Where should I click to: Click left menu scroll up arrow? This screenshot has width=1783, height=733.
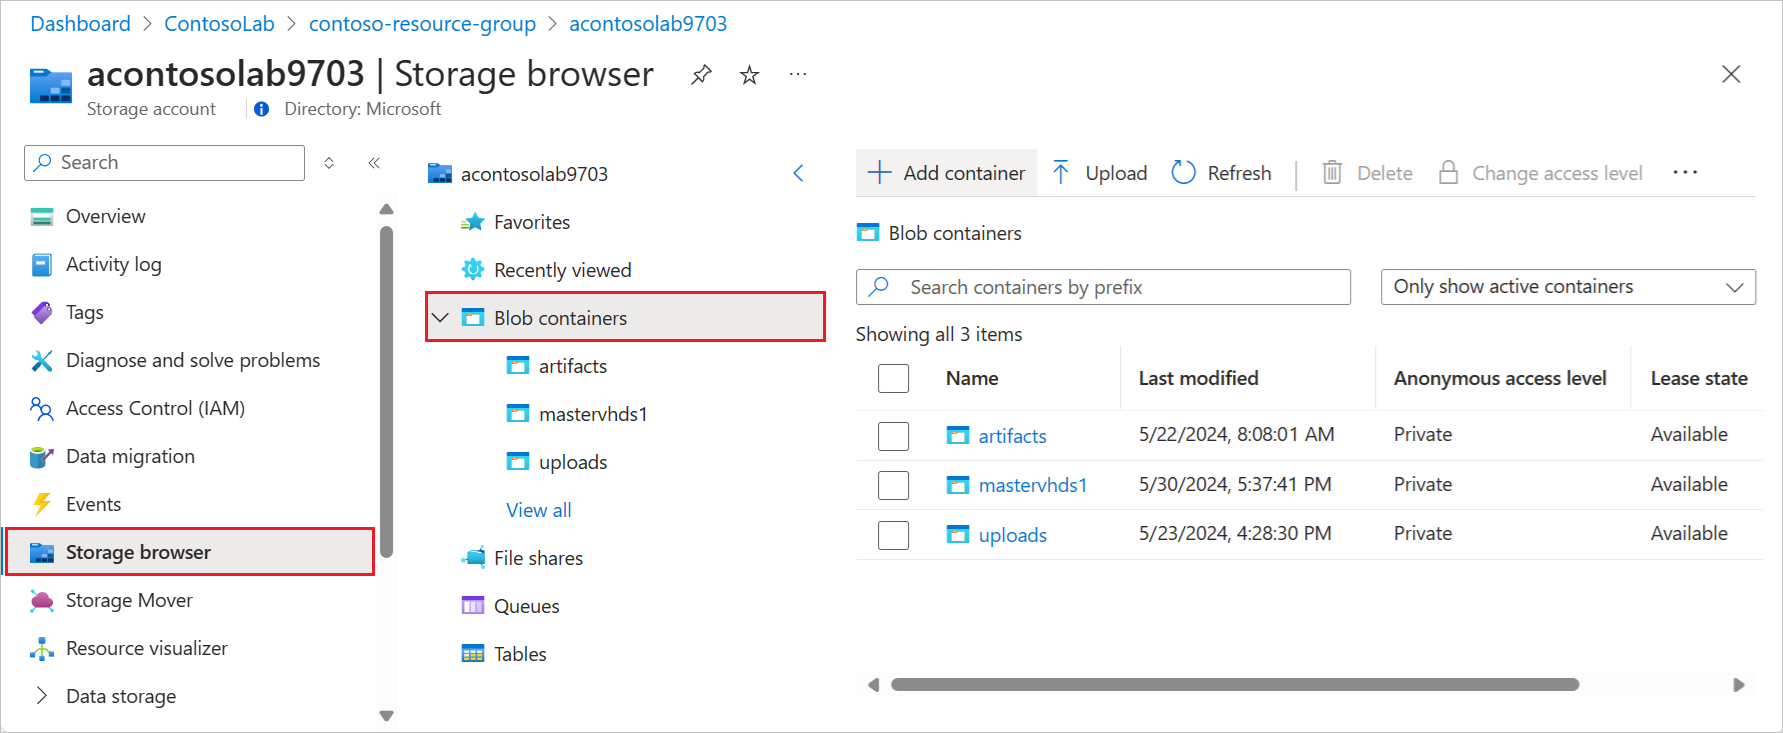point(387,209)
